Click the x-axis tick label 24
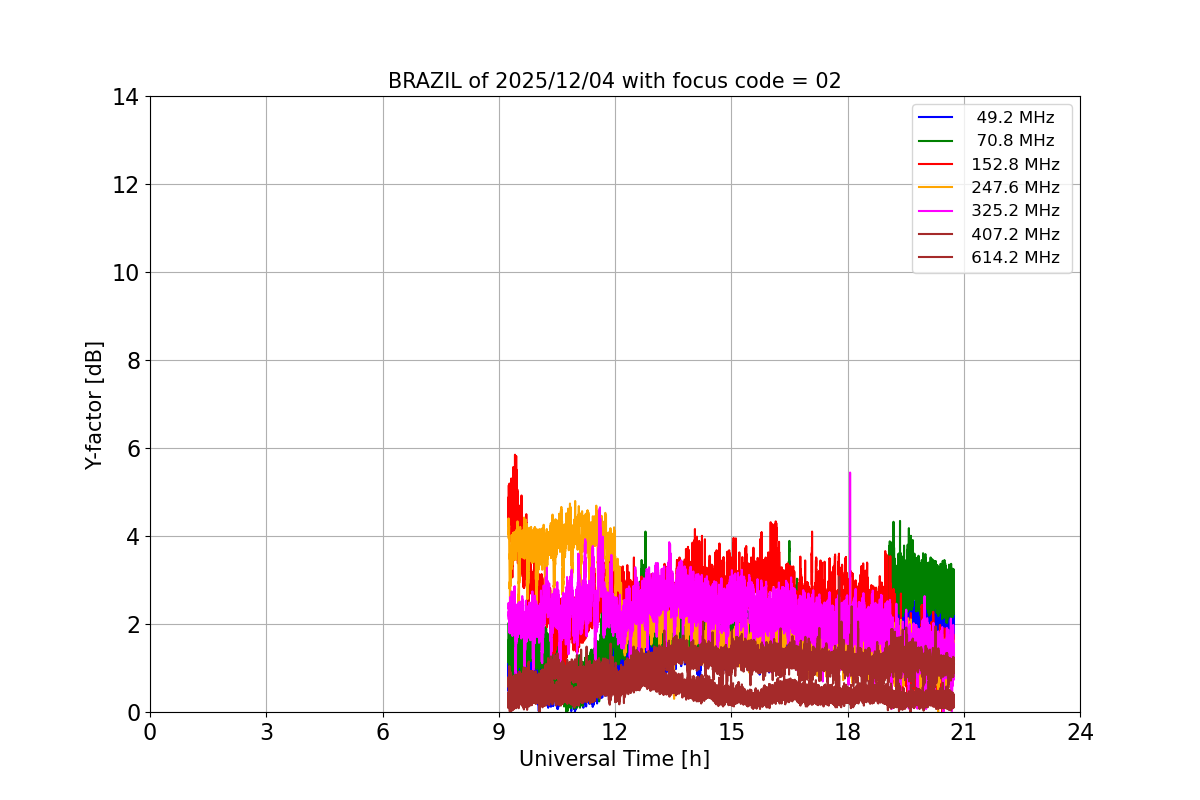 point(1080,732)
